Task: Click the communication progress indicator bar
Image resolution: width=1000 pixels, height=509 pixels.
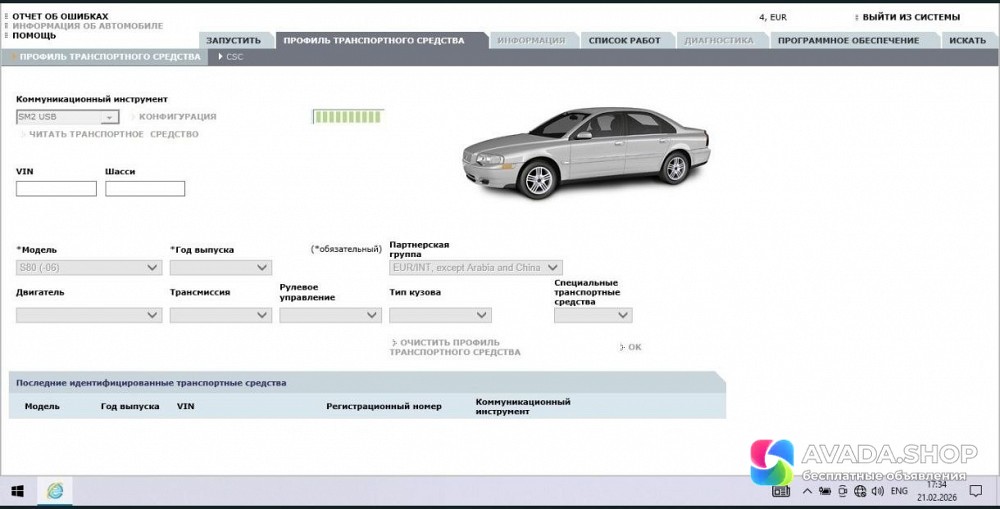Action: click(348, 117)
